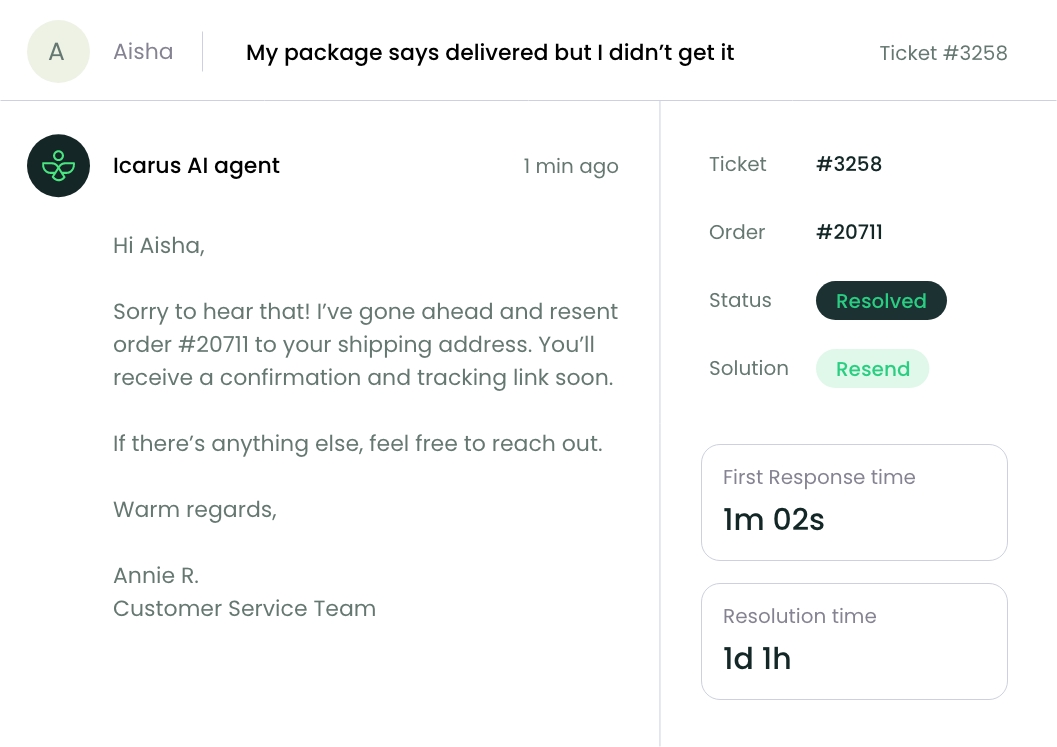The width and height of the screenshot is (1057, 747).
Task: Click the 1d 1h resolution time value
Action: (x=756, y=659)
